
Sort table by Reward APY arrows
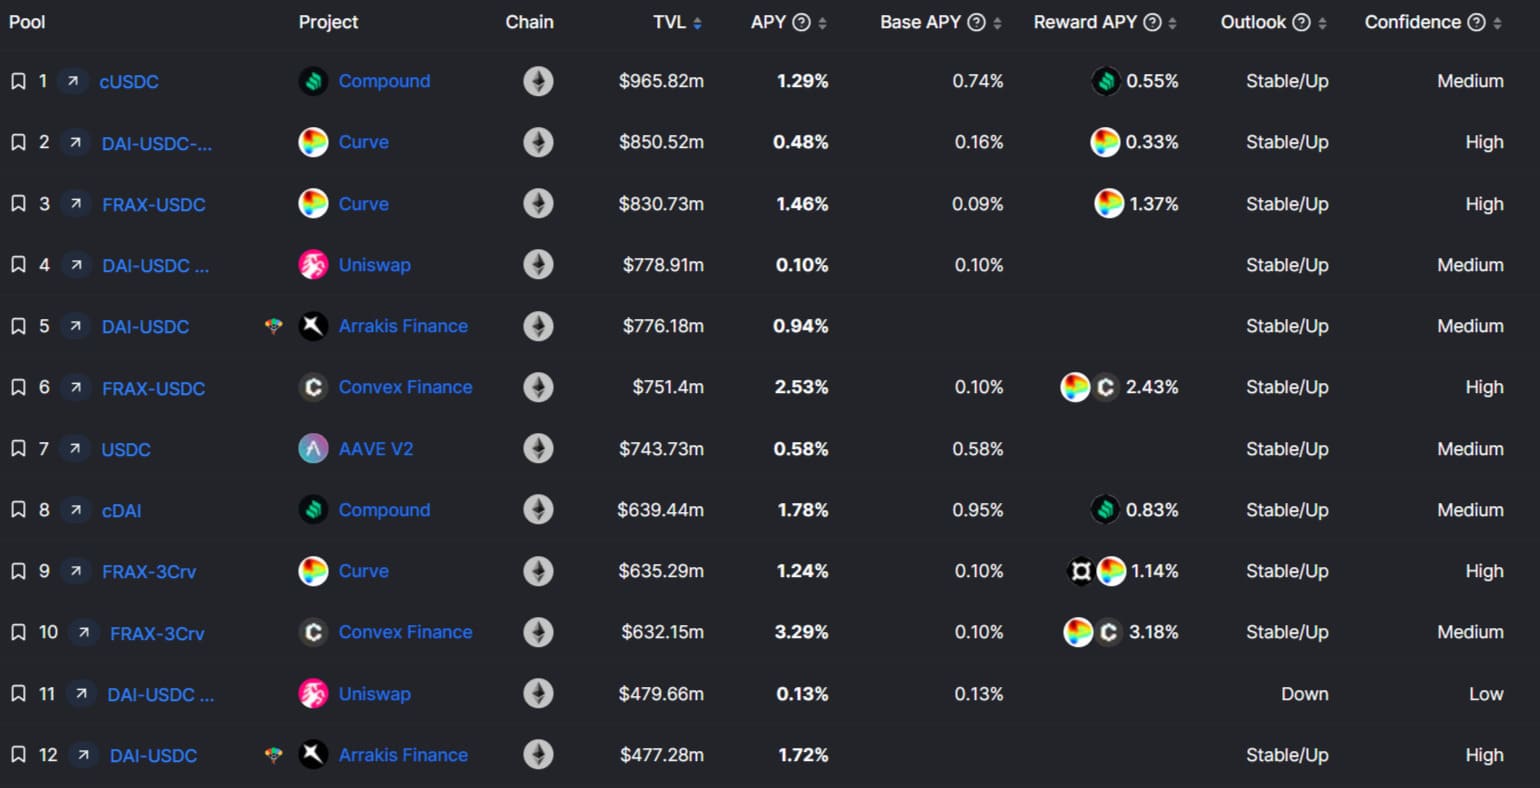coord(1172,23)
